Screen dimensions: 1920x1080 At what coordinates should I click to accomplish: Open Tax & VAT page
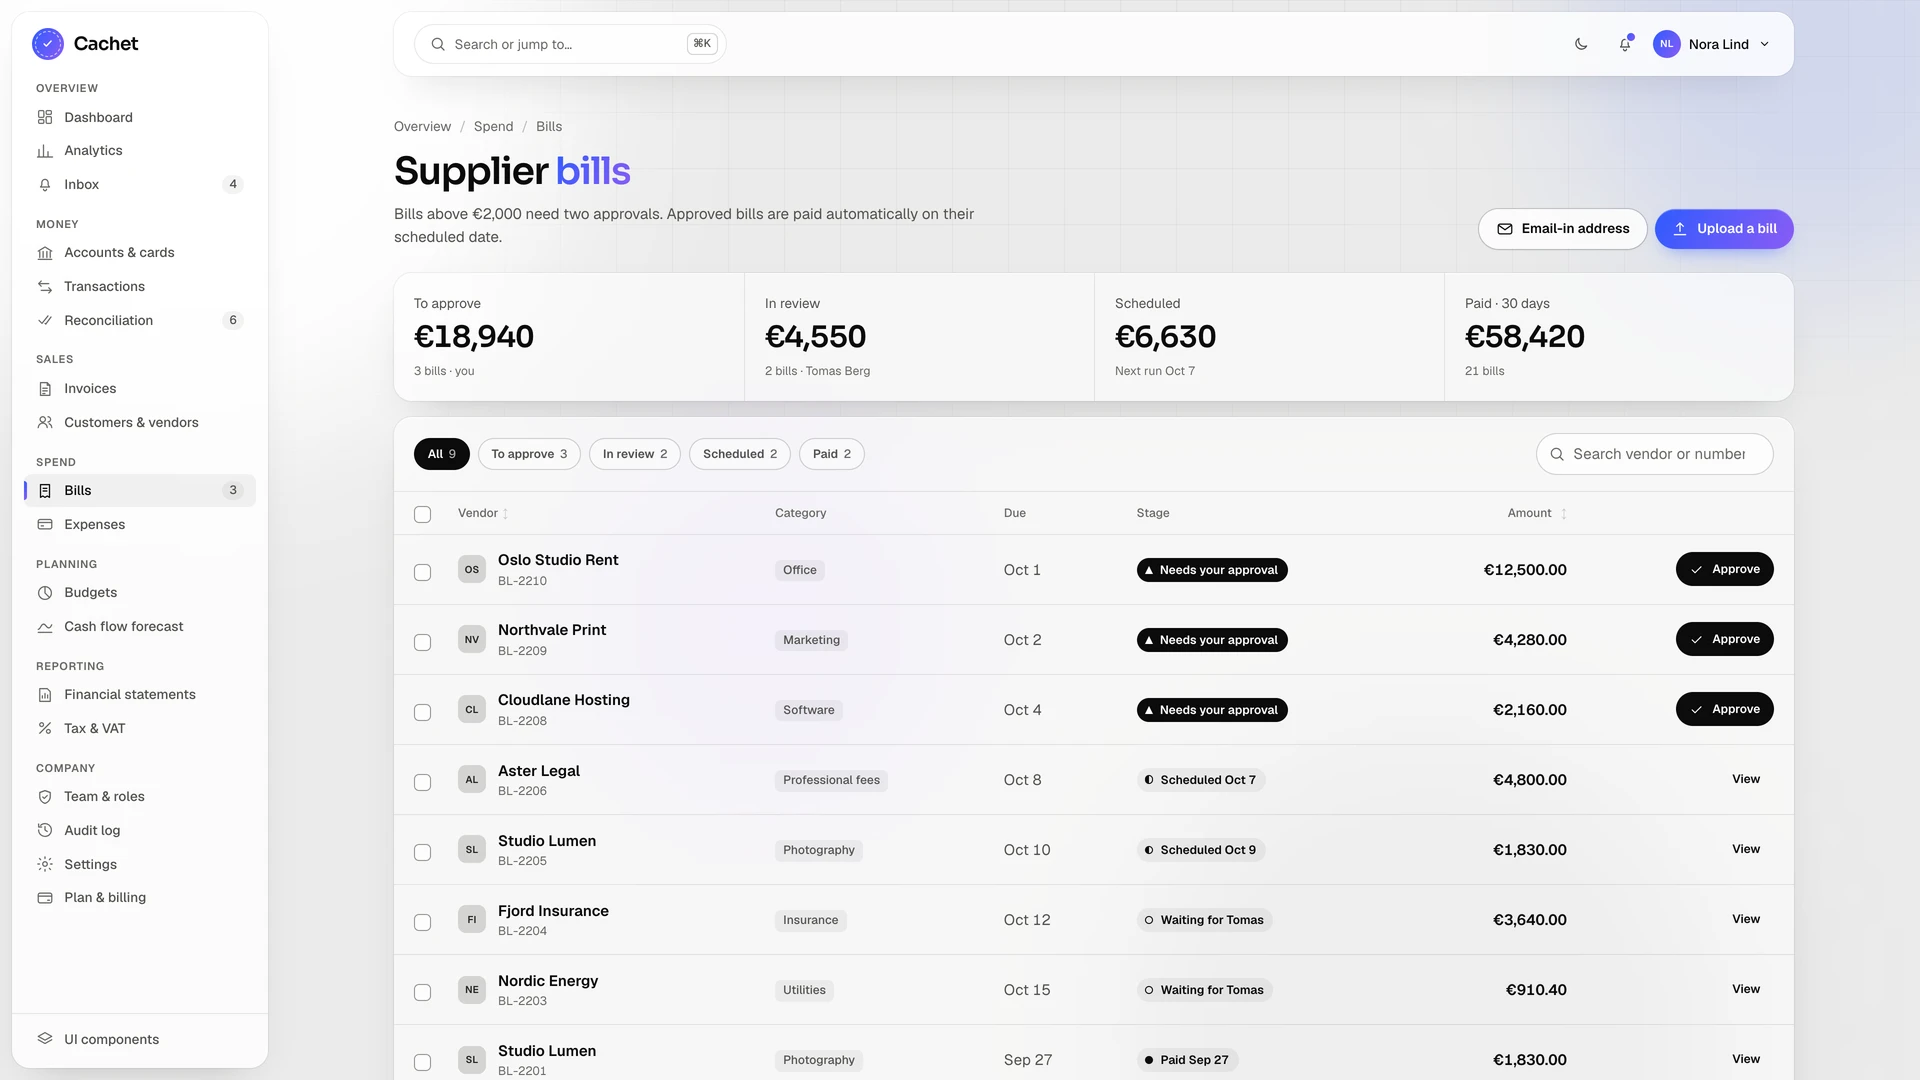[x=140, y=729]
